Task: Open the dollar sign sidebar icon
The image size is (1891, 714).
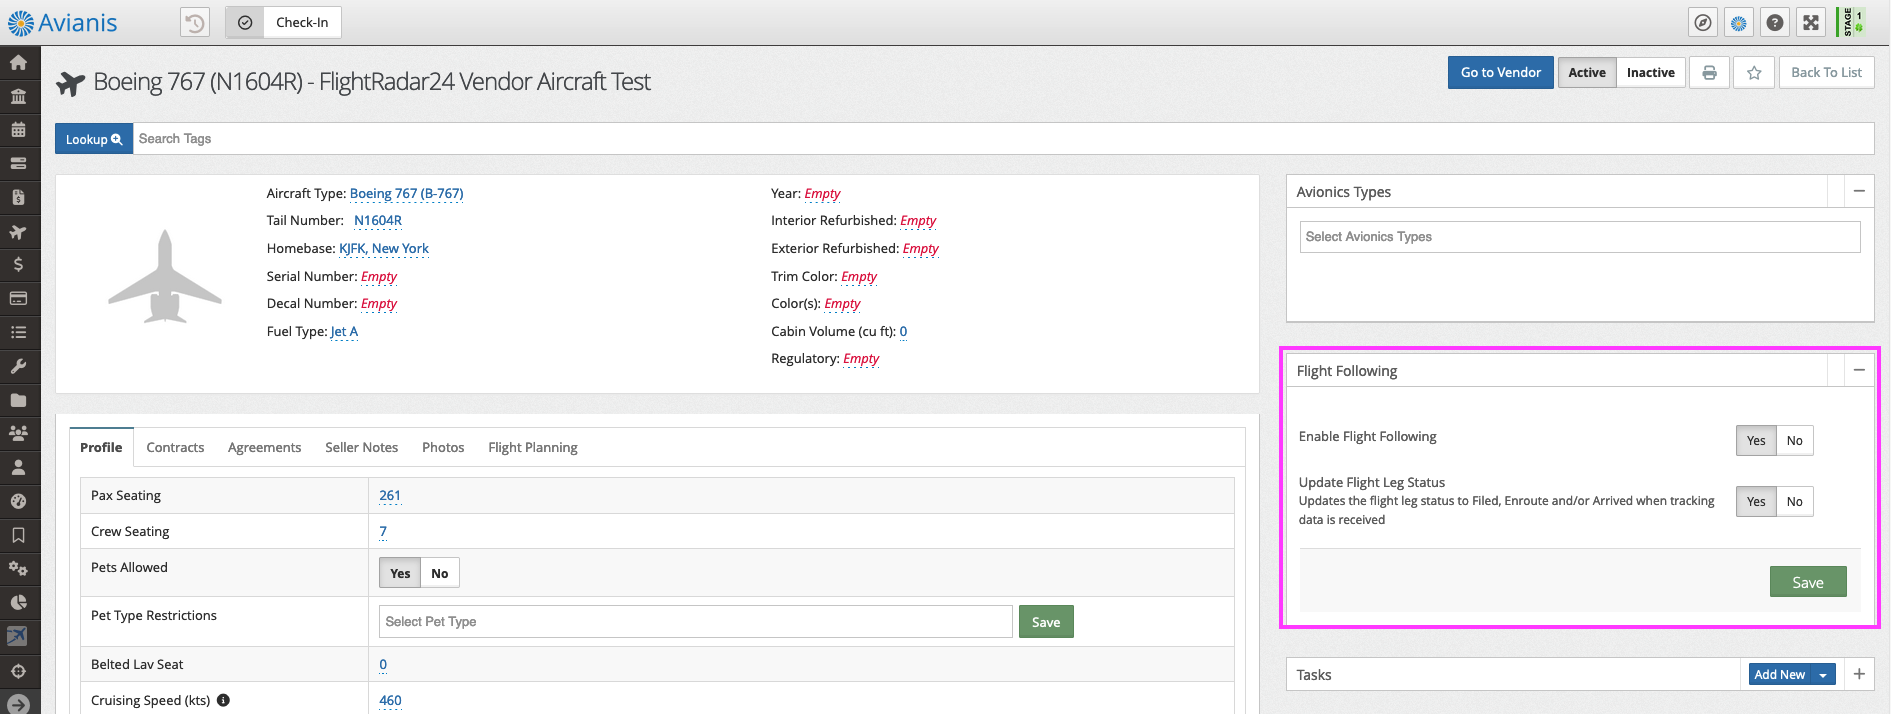Action: [x=18, y=264]
